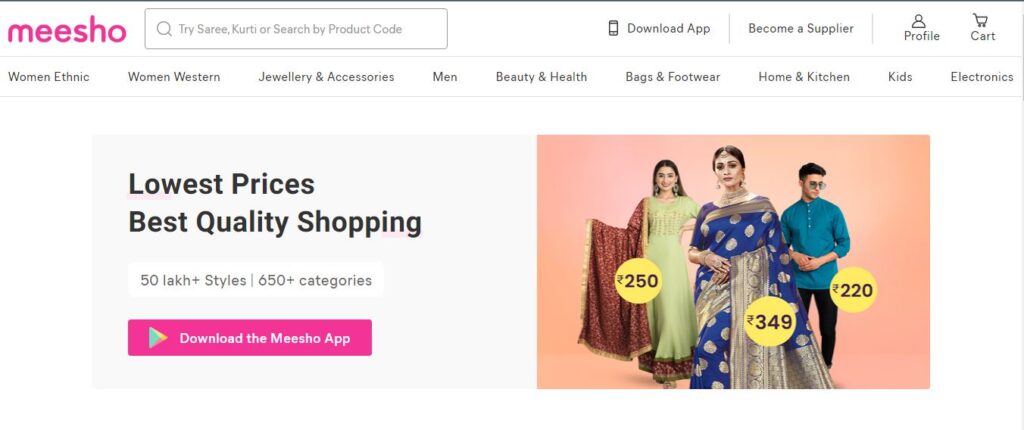
Task: Click the ₹349 price badge
Action: [768, 321]
